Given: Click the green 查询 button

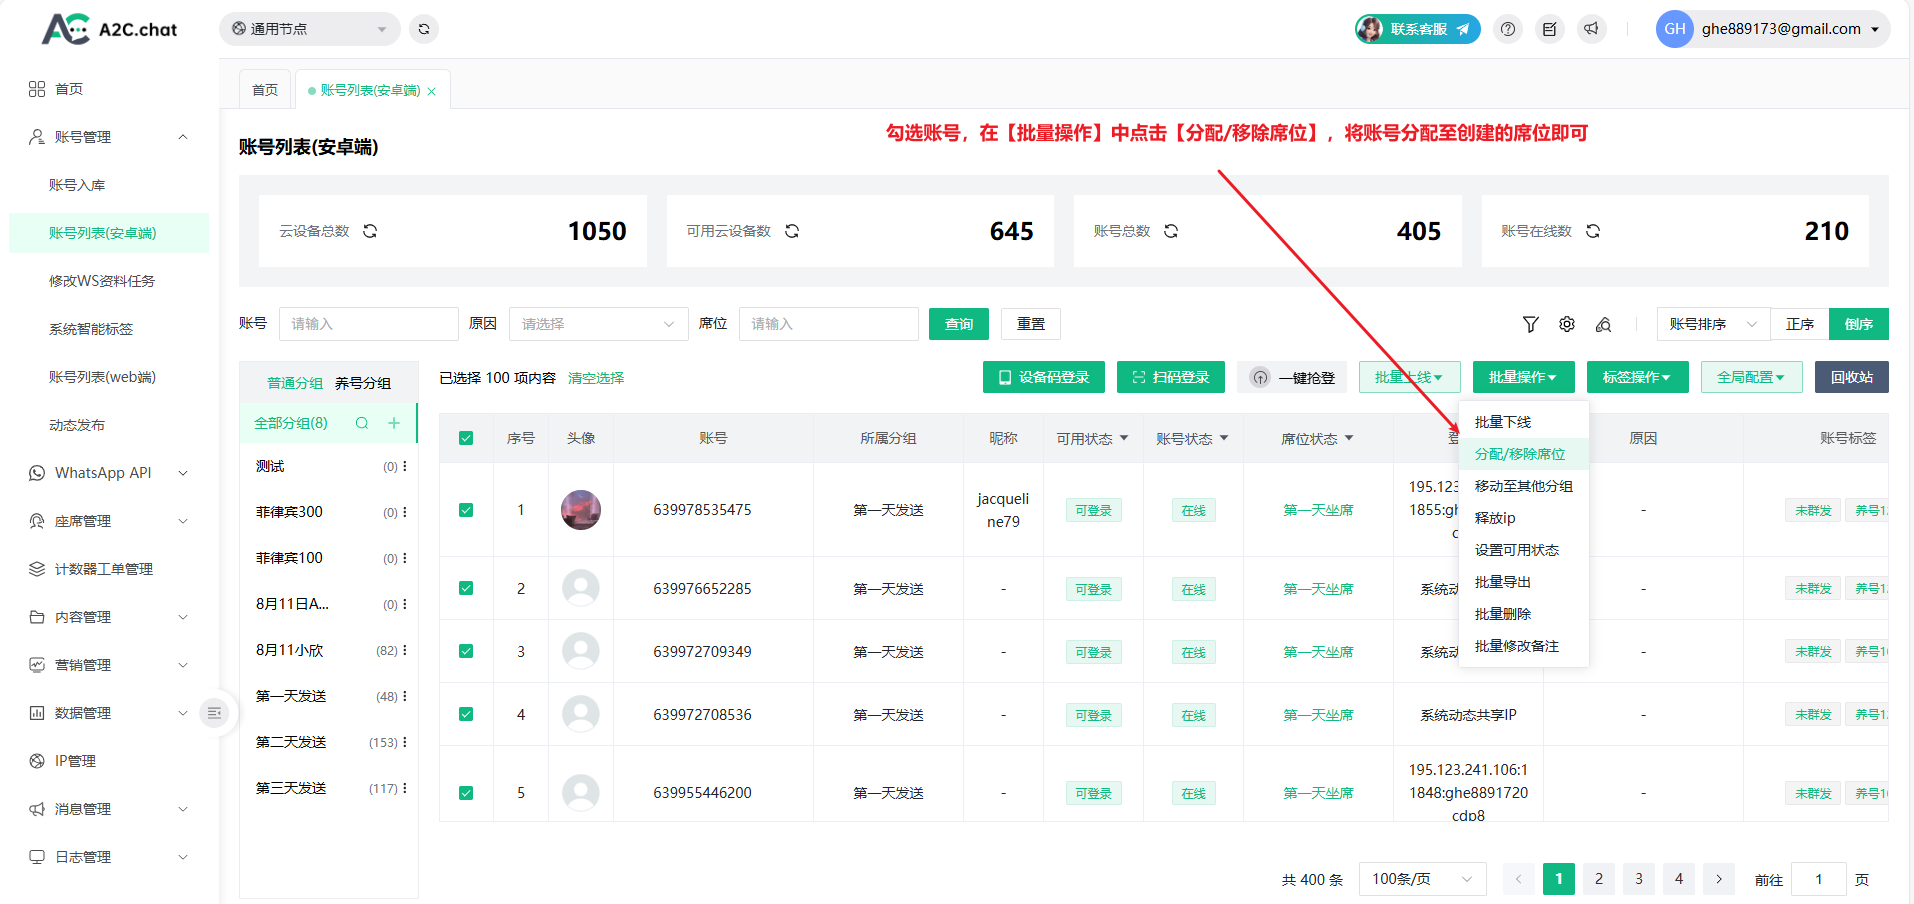Looking at the screenshot, I should point(958,324).
